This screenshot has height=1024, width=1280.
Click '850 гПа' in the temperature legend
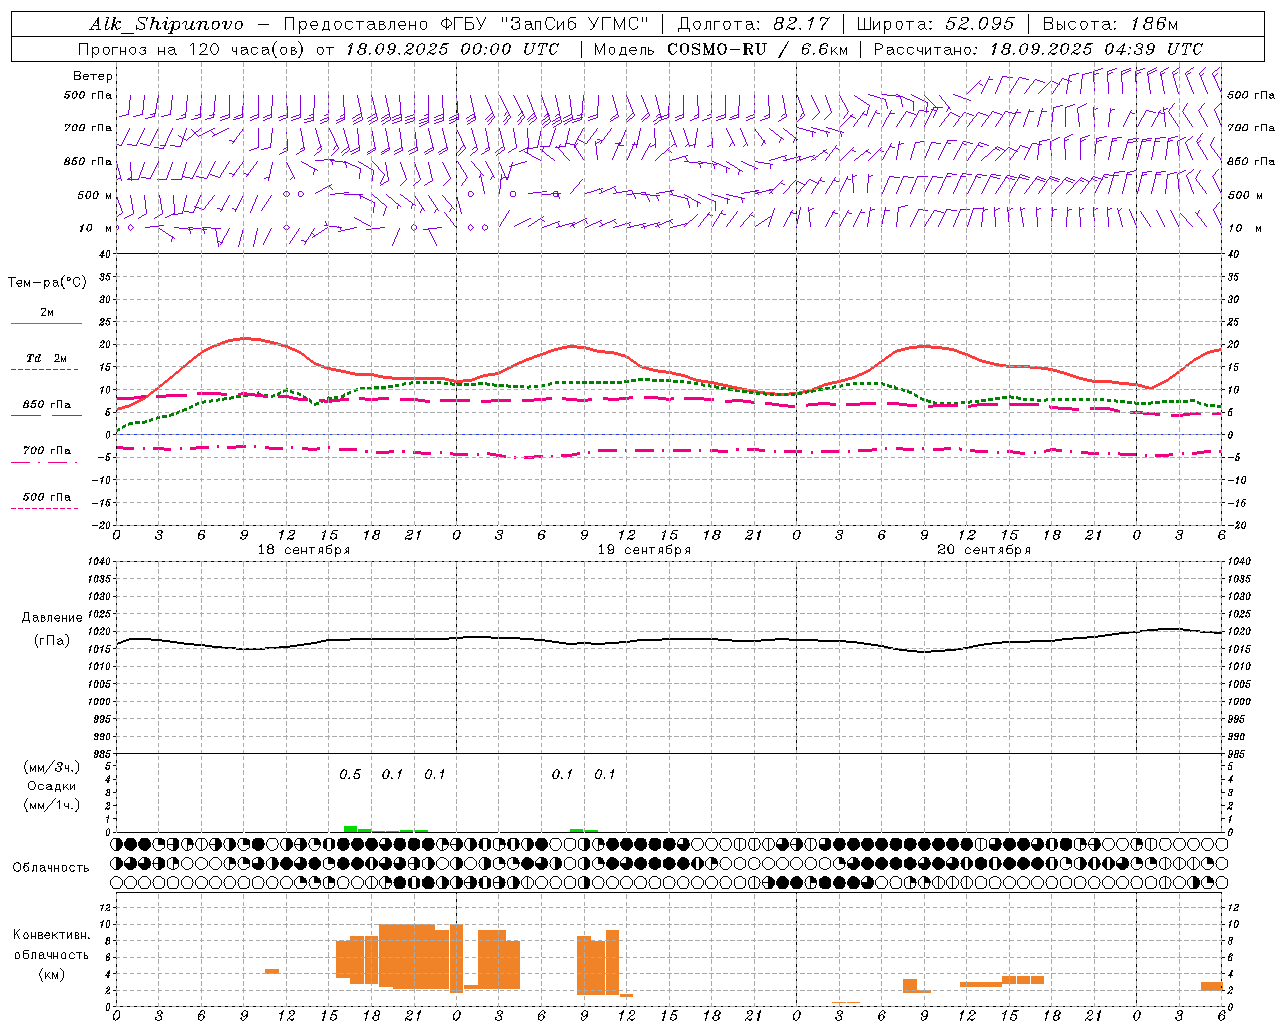tap(47, 405)
